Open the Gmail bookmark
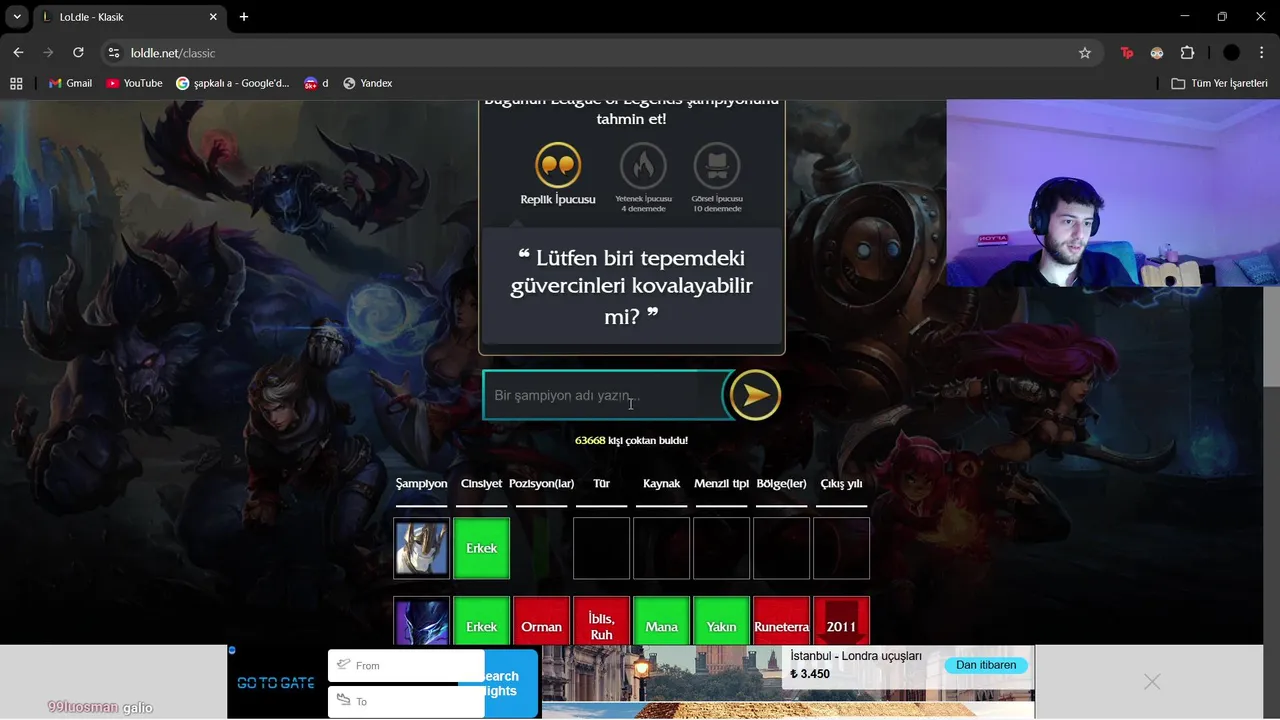The image size is (1280, 720). click(x=71, y=83)
